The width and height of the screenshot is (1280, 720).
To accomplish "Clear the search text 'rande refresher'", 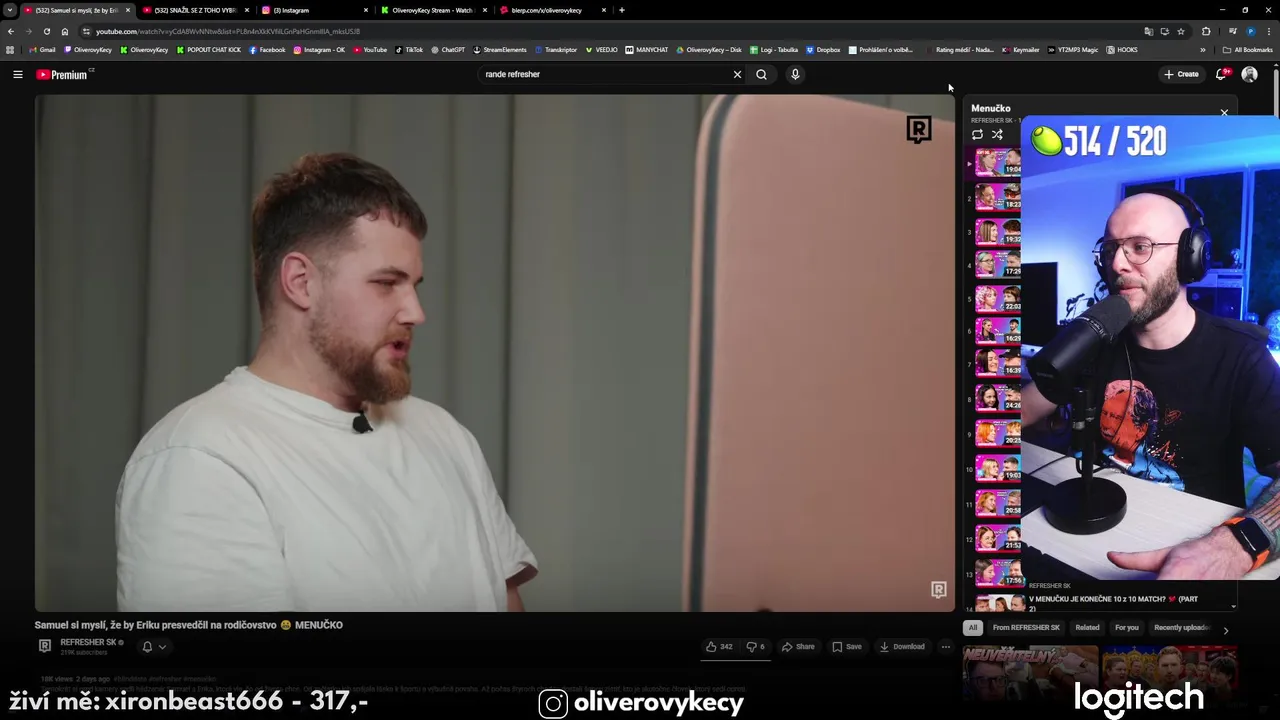I will [737, 74].
